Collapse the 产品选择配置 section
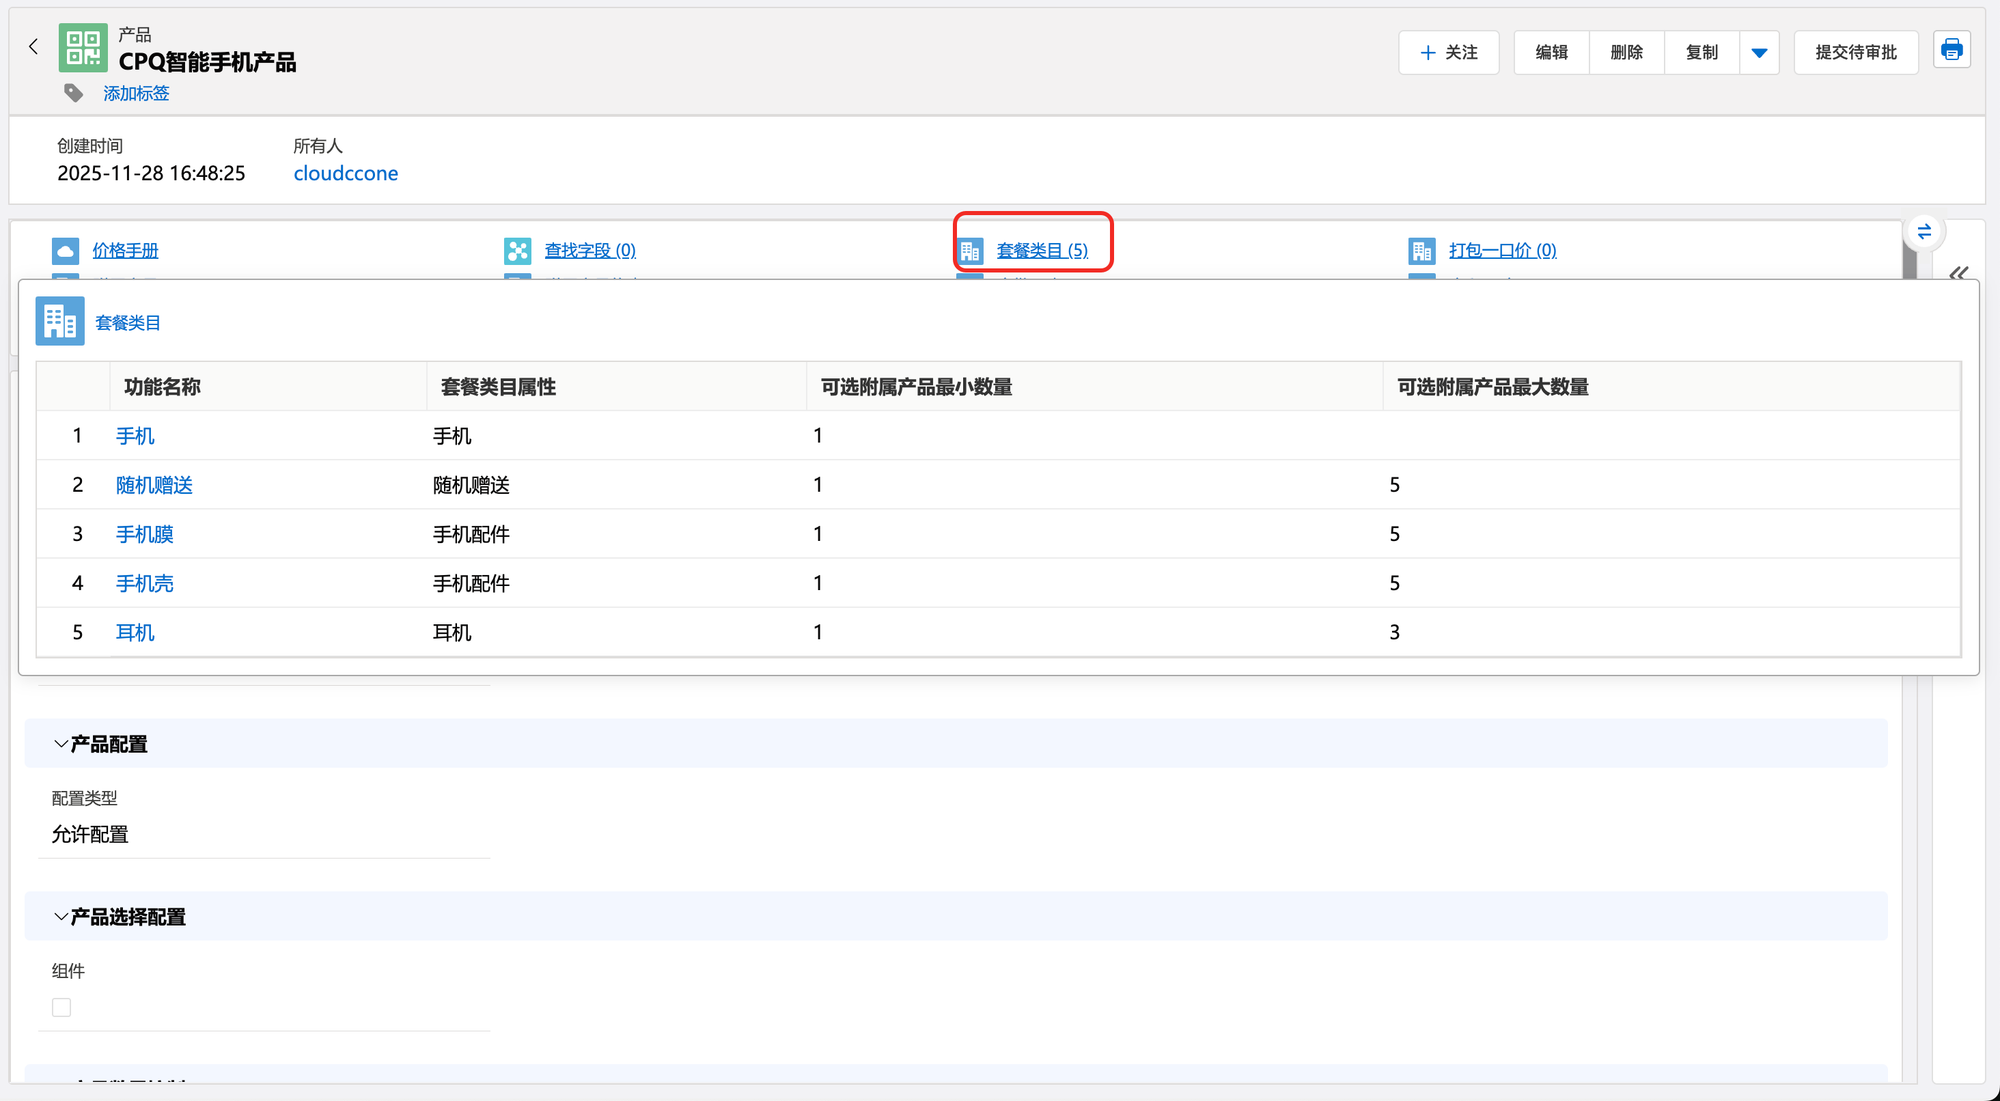Viewport: 2000px width, 1101px height. [x=61, y=917]
